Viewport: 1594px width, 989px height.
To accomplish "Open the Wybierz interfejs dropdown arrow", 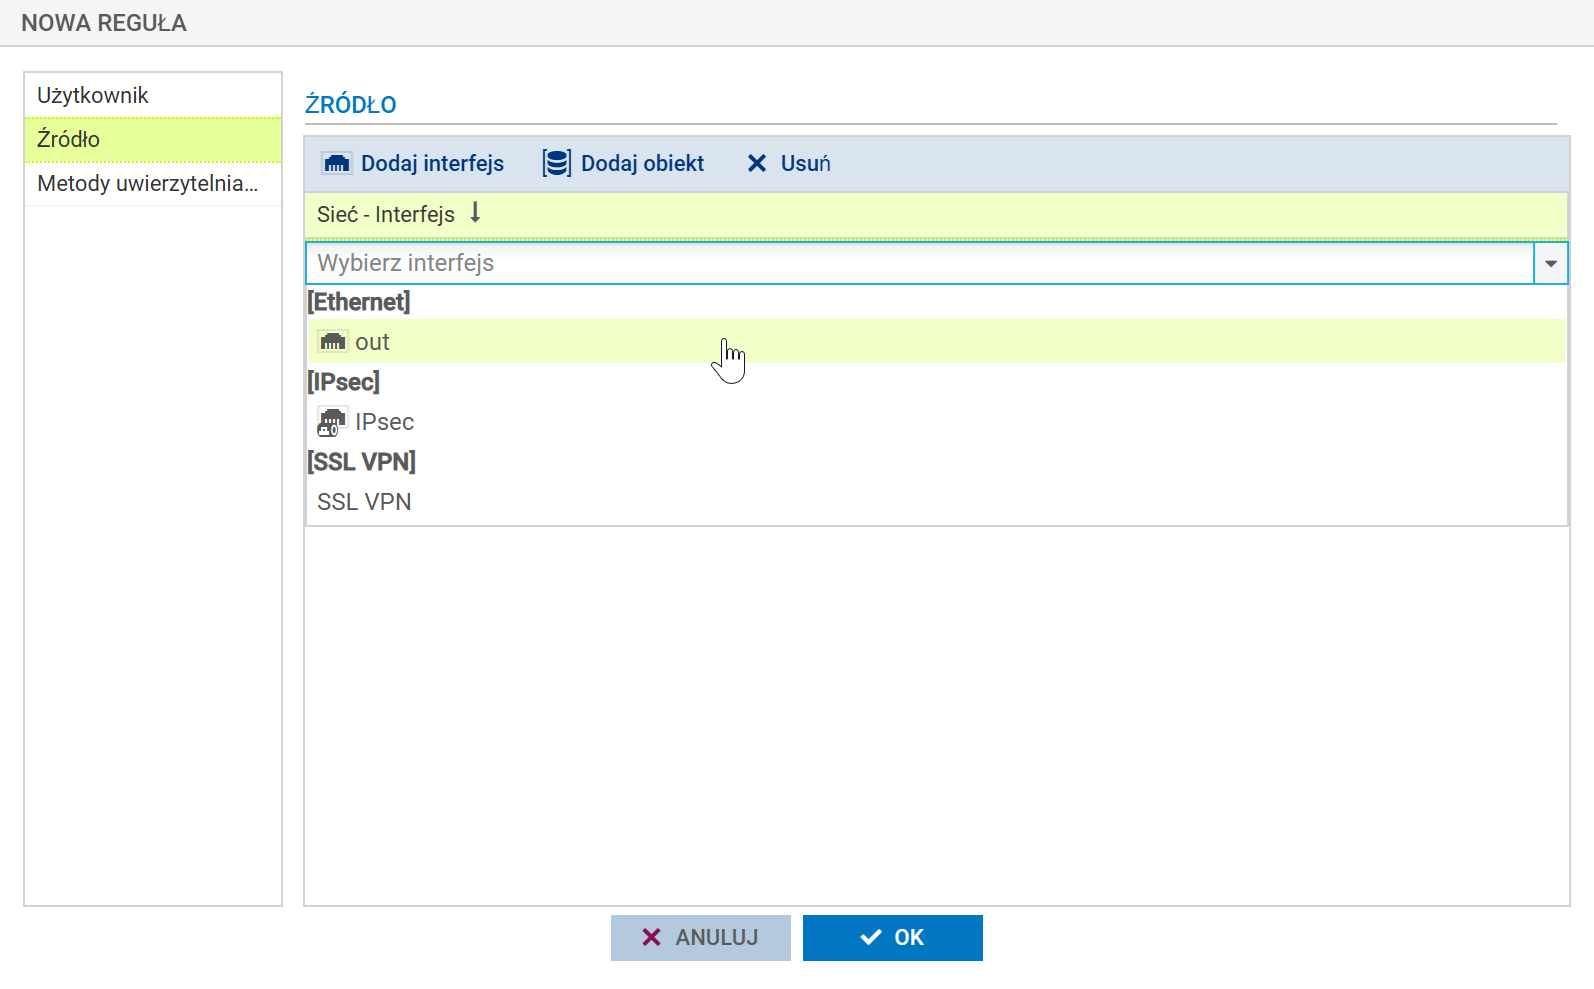I will click(1550, 263).
